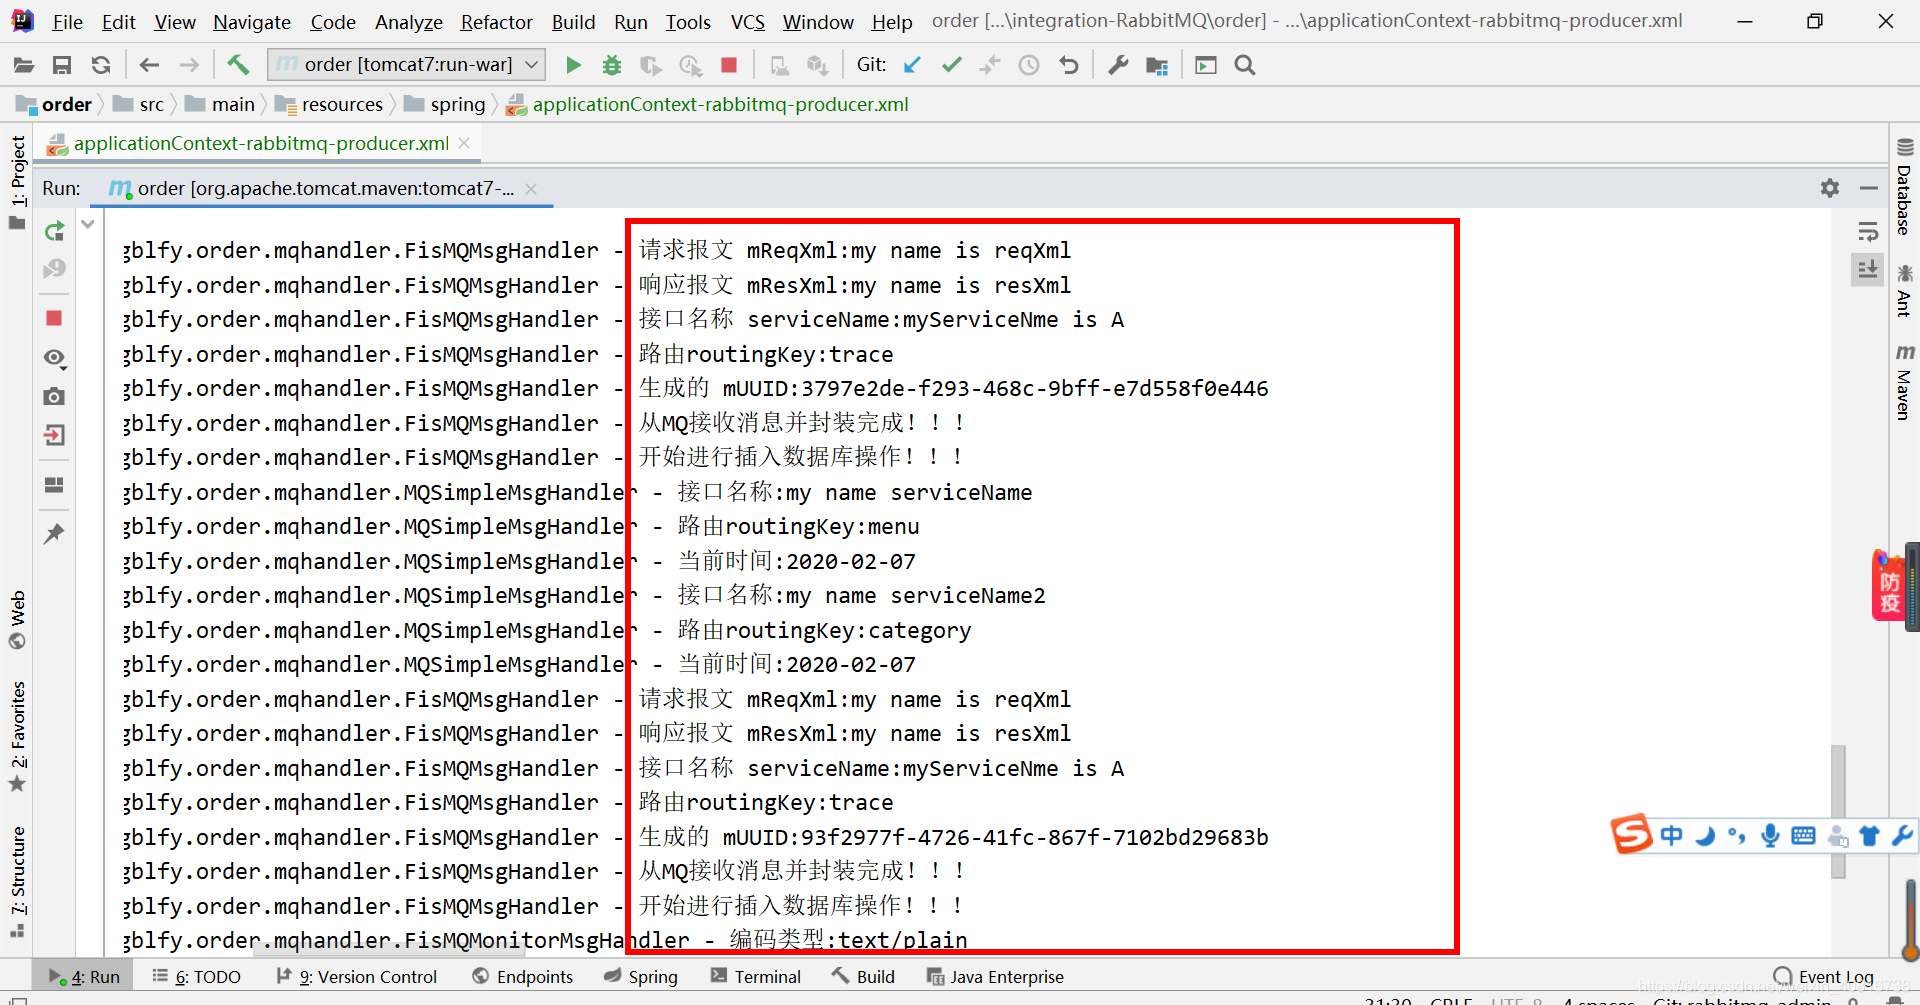
Task: Close the applicationContext-rabbitmq-producer.xml tab
Action: click(x=464, y=143)
